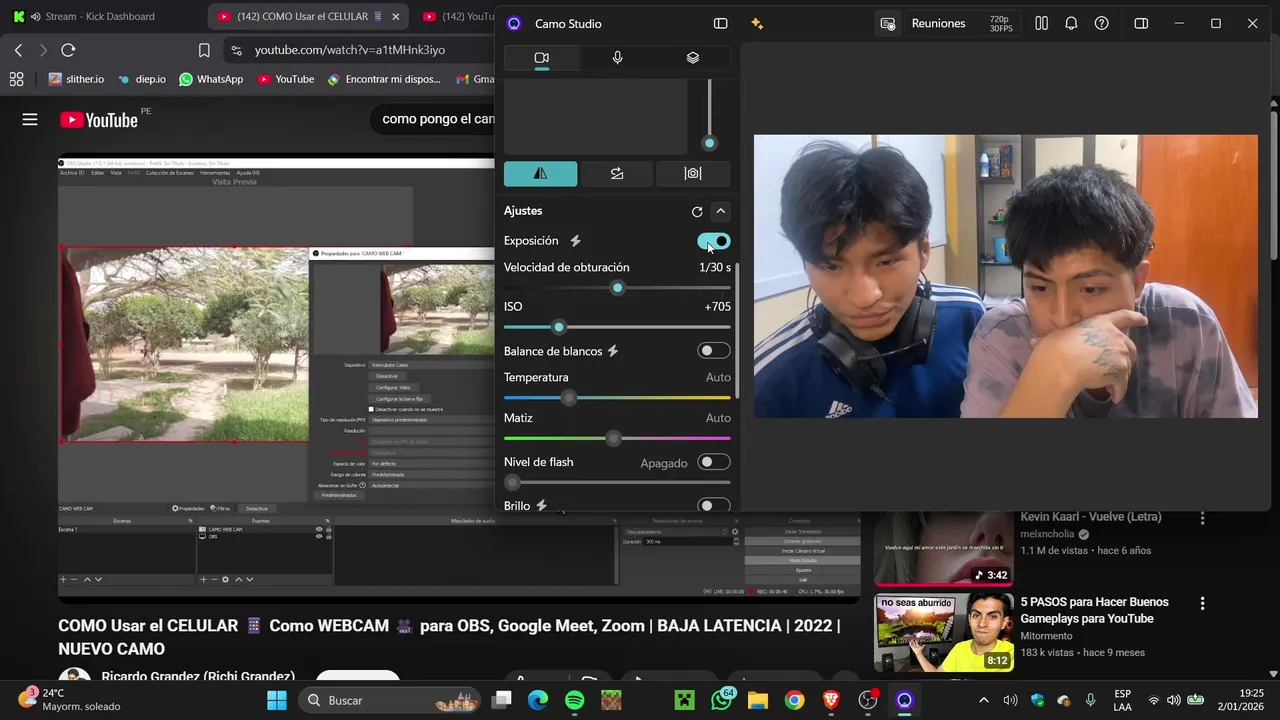Show hidden system tray icons
1280x720 pixels.
tap(983, 700)
